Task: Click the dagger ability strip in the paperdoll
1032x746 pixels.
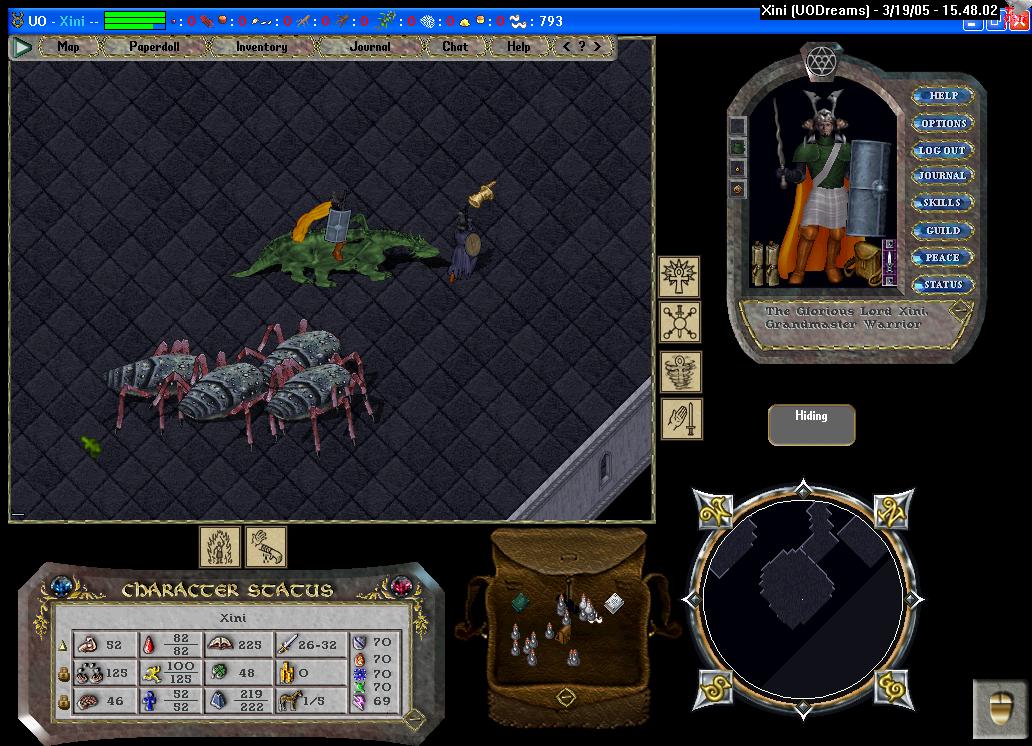Action: [889, 262]
